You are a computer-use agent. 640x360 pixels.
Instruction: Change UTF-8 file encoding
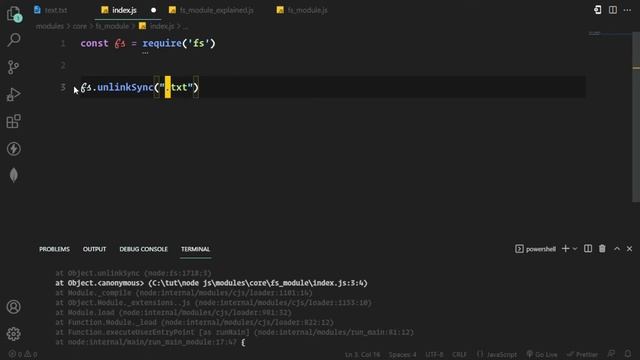(x=434, y=354)
